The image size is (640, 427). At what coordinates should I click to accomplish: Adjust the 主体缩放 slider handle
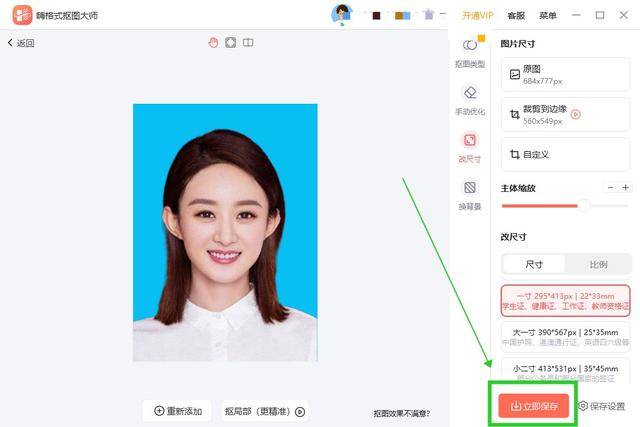[x=584, y=205]
